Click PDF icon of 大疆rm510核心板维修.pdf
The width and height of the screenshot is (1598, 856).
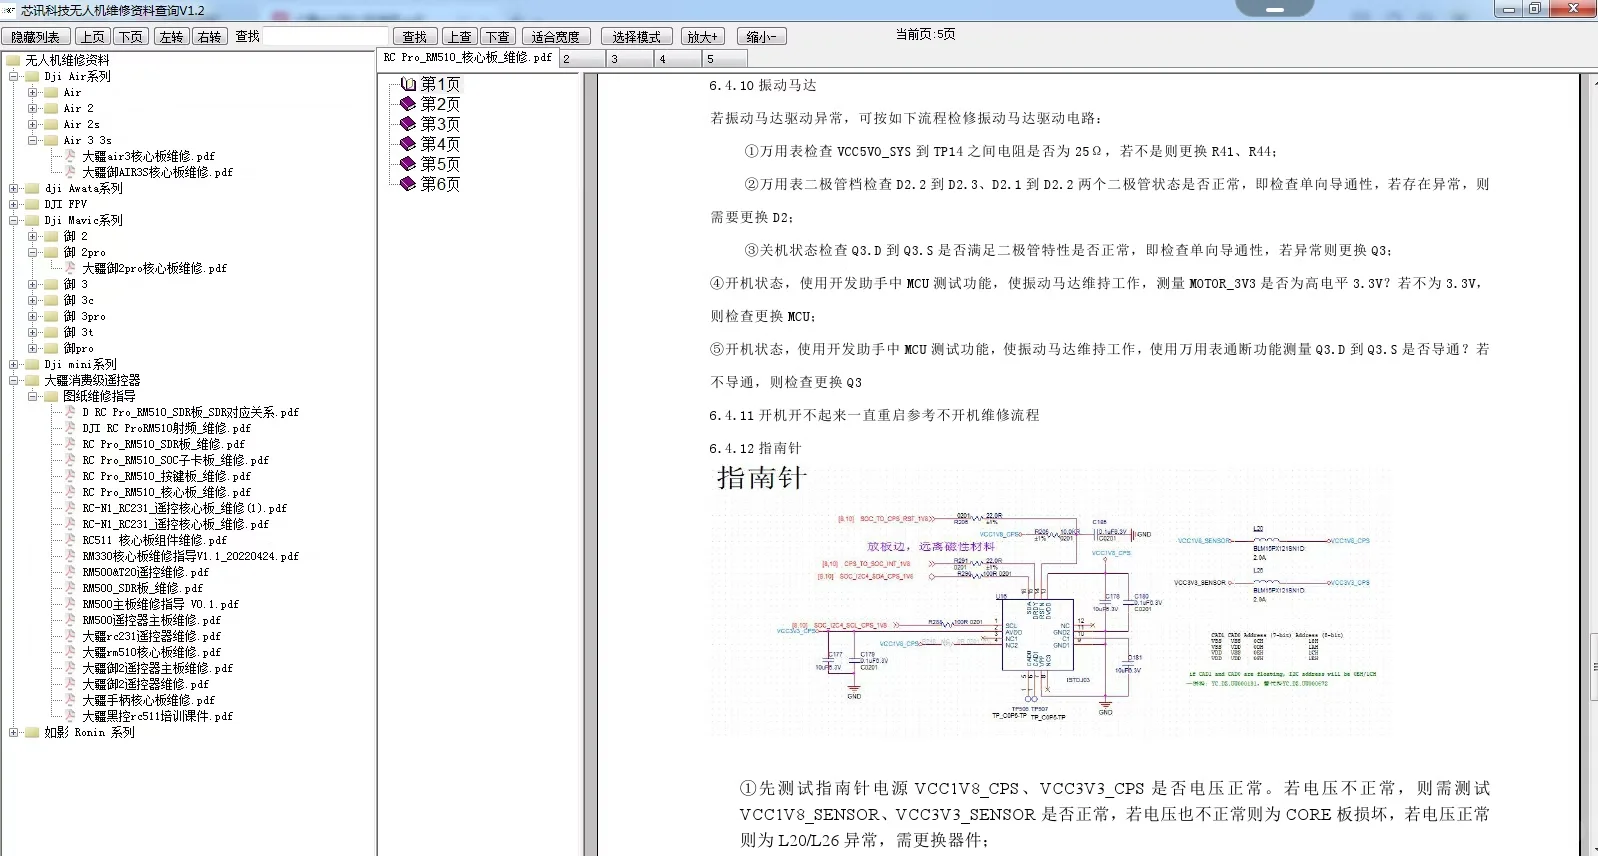click(71, 652)
